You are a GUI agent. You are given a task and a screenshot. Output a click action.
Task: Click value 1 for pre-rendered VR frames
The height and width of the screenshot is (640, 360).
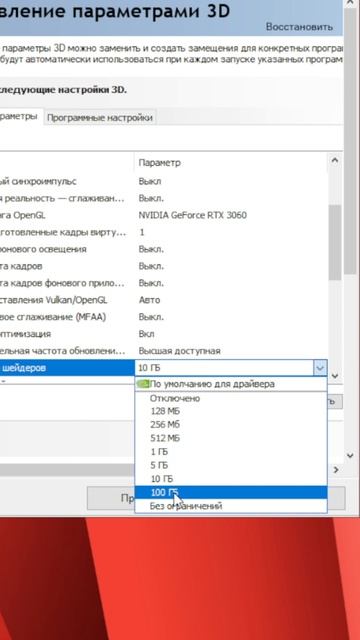pos(142,232)
